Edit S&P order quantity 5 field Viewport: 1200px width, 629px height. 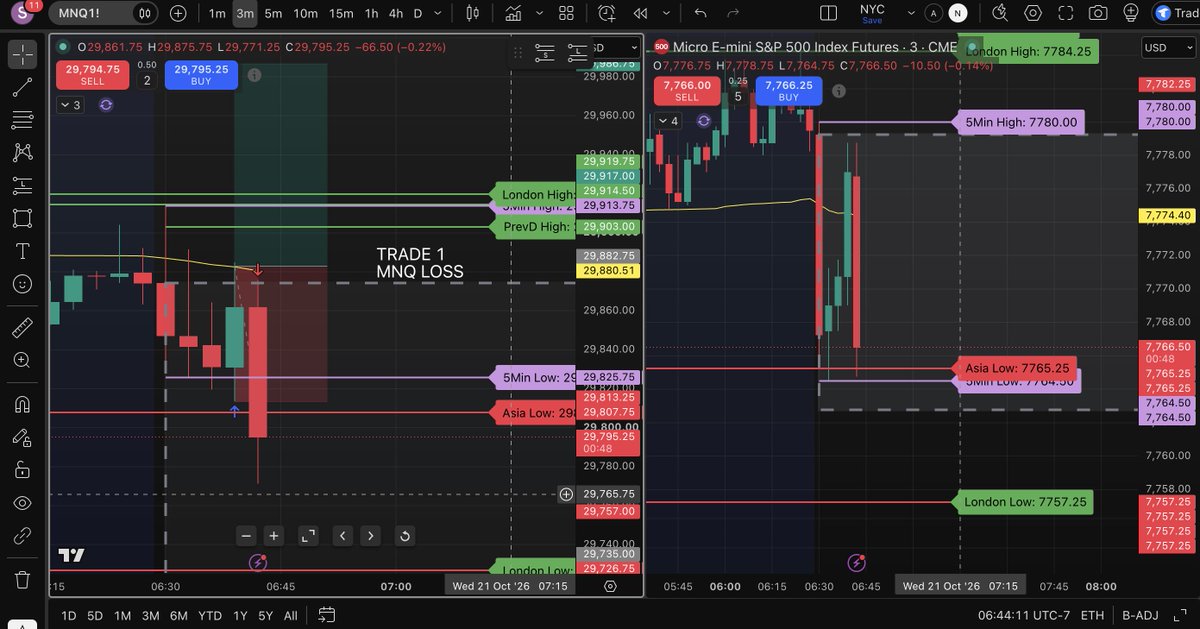pos(738,96)
